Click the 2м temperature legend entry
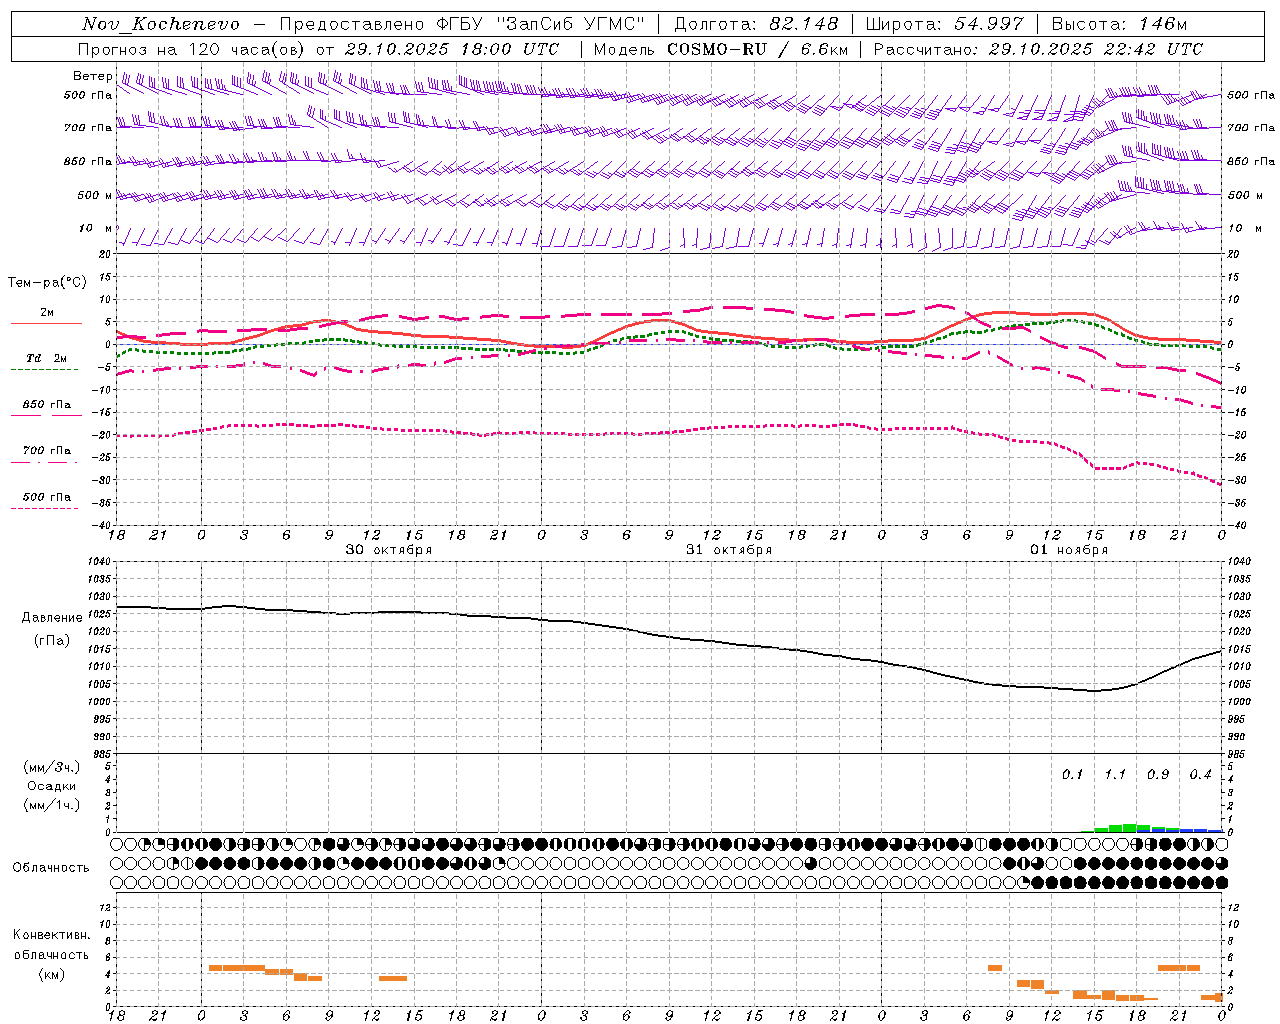 point(47,313)
